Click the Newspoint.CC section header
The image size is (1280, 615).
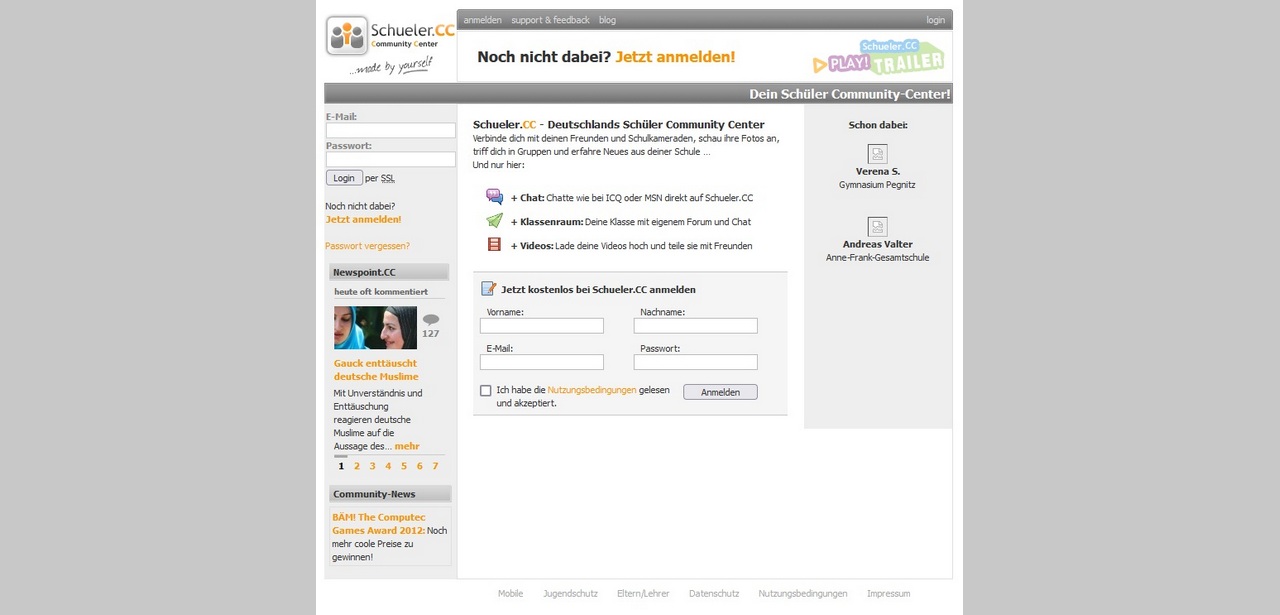(389, 272)
